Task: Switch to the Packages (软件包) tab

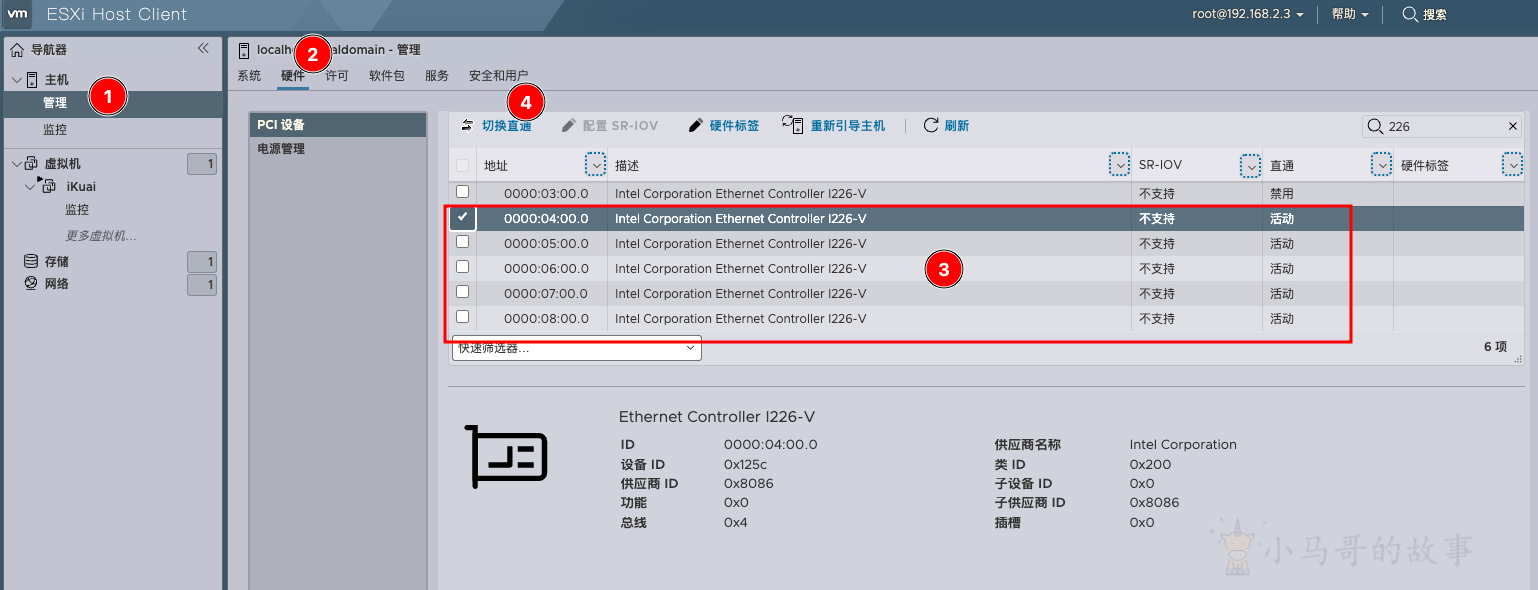Action: 387,76
